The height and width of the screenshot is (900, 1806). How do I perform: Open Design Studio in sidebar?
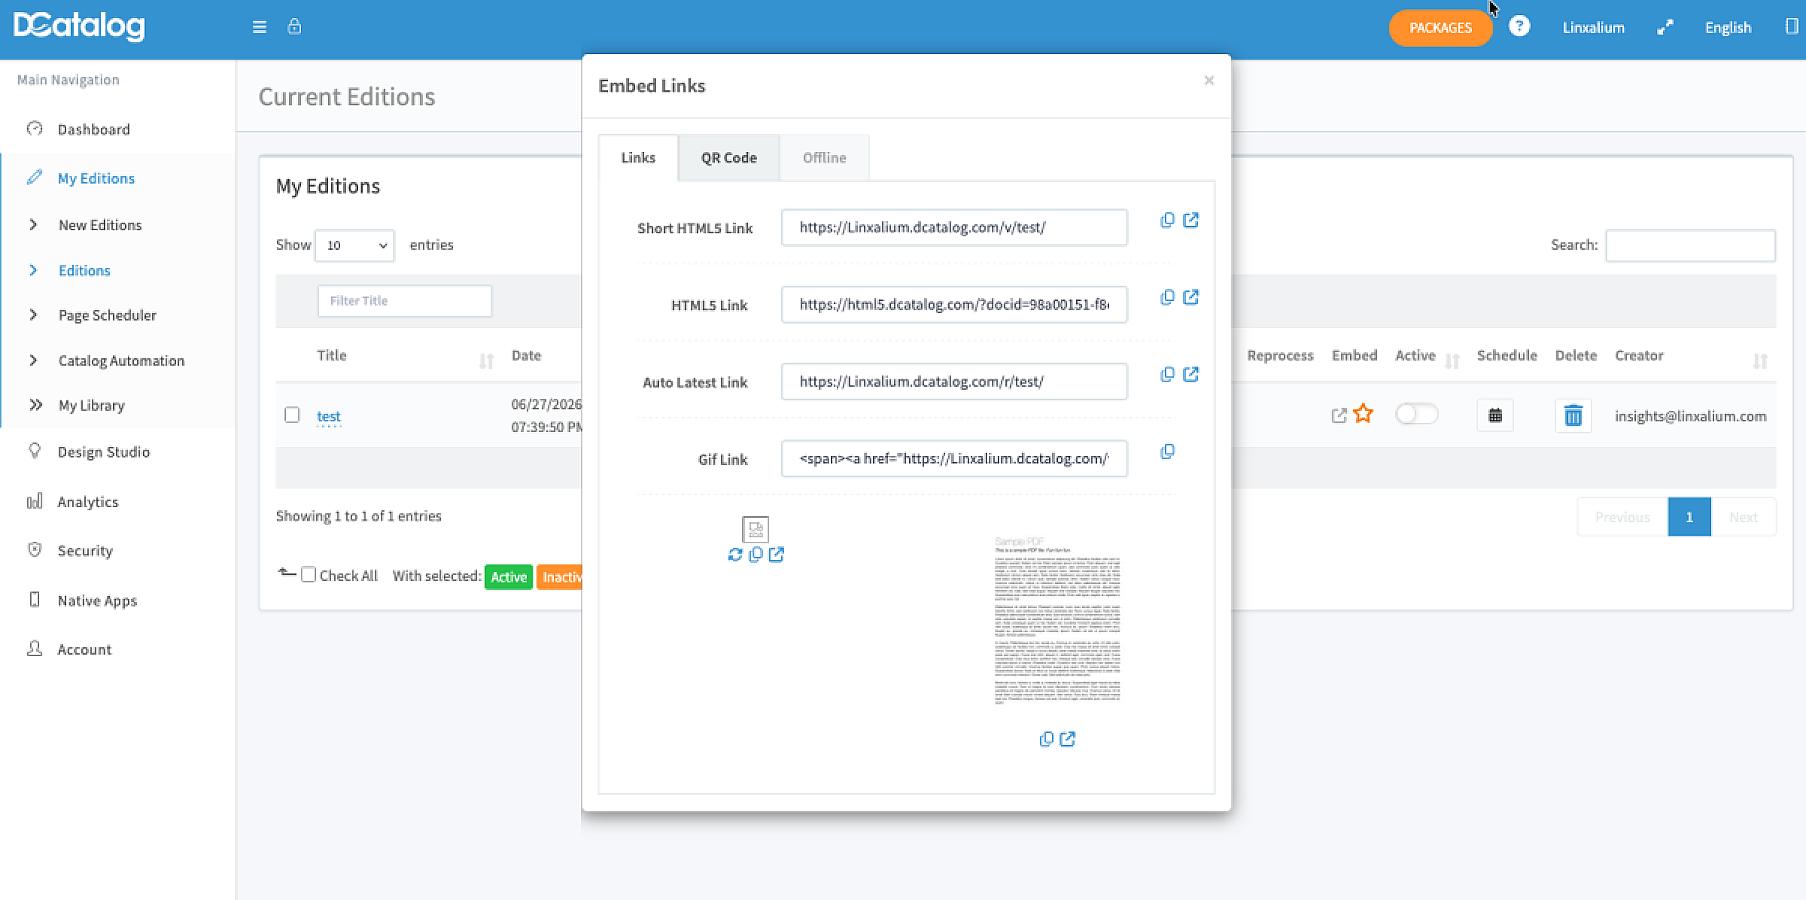pyautogui.click(x=103, y=452)
